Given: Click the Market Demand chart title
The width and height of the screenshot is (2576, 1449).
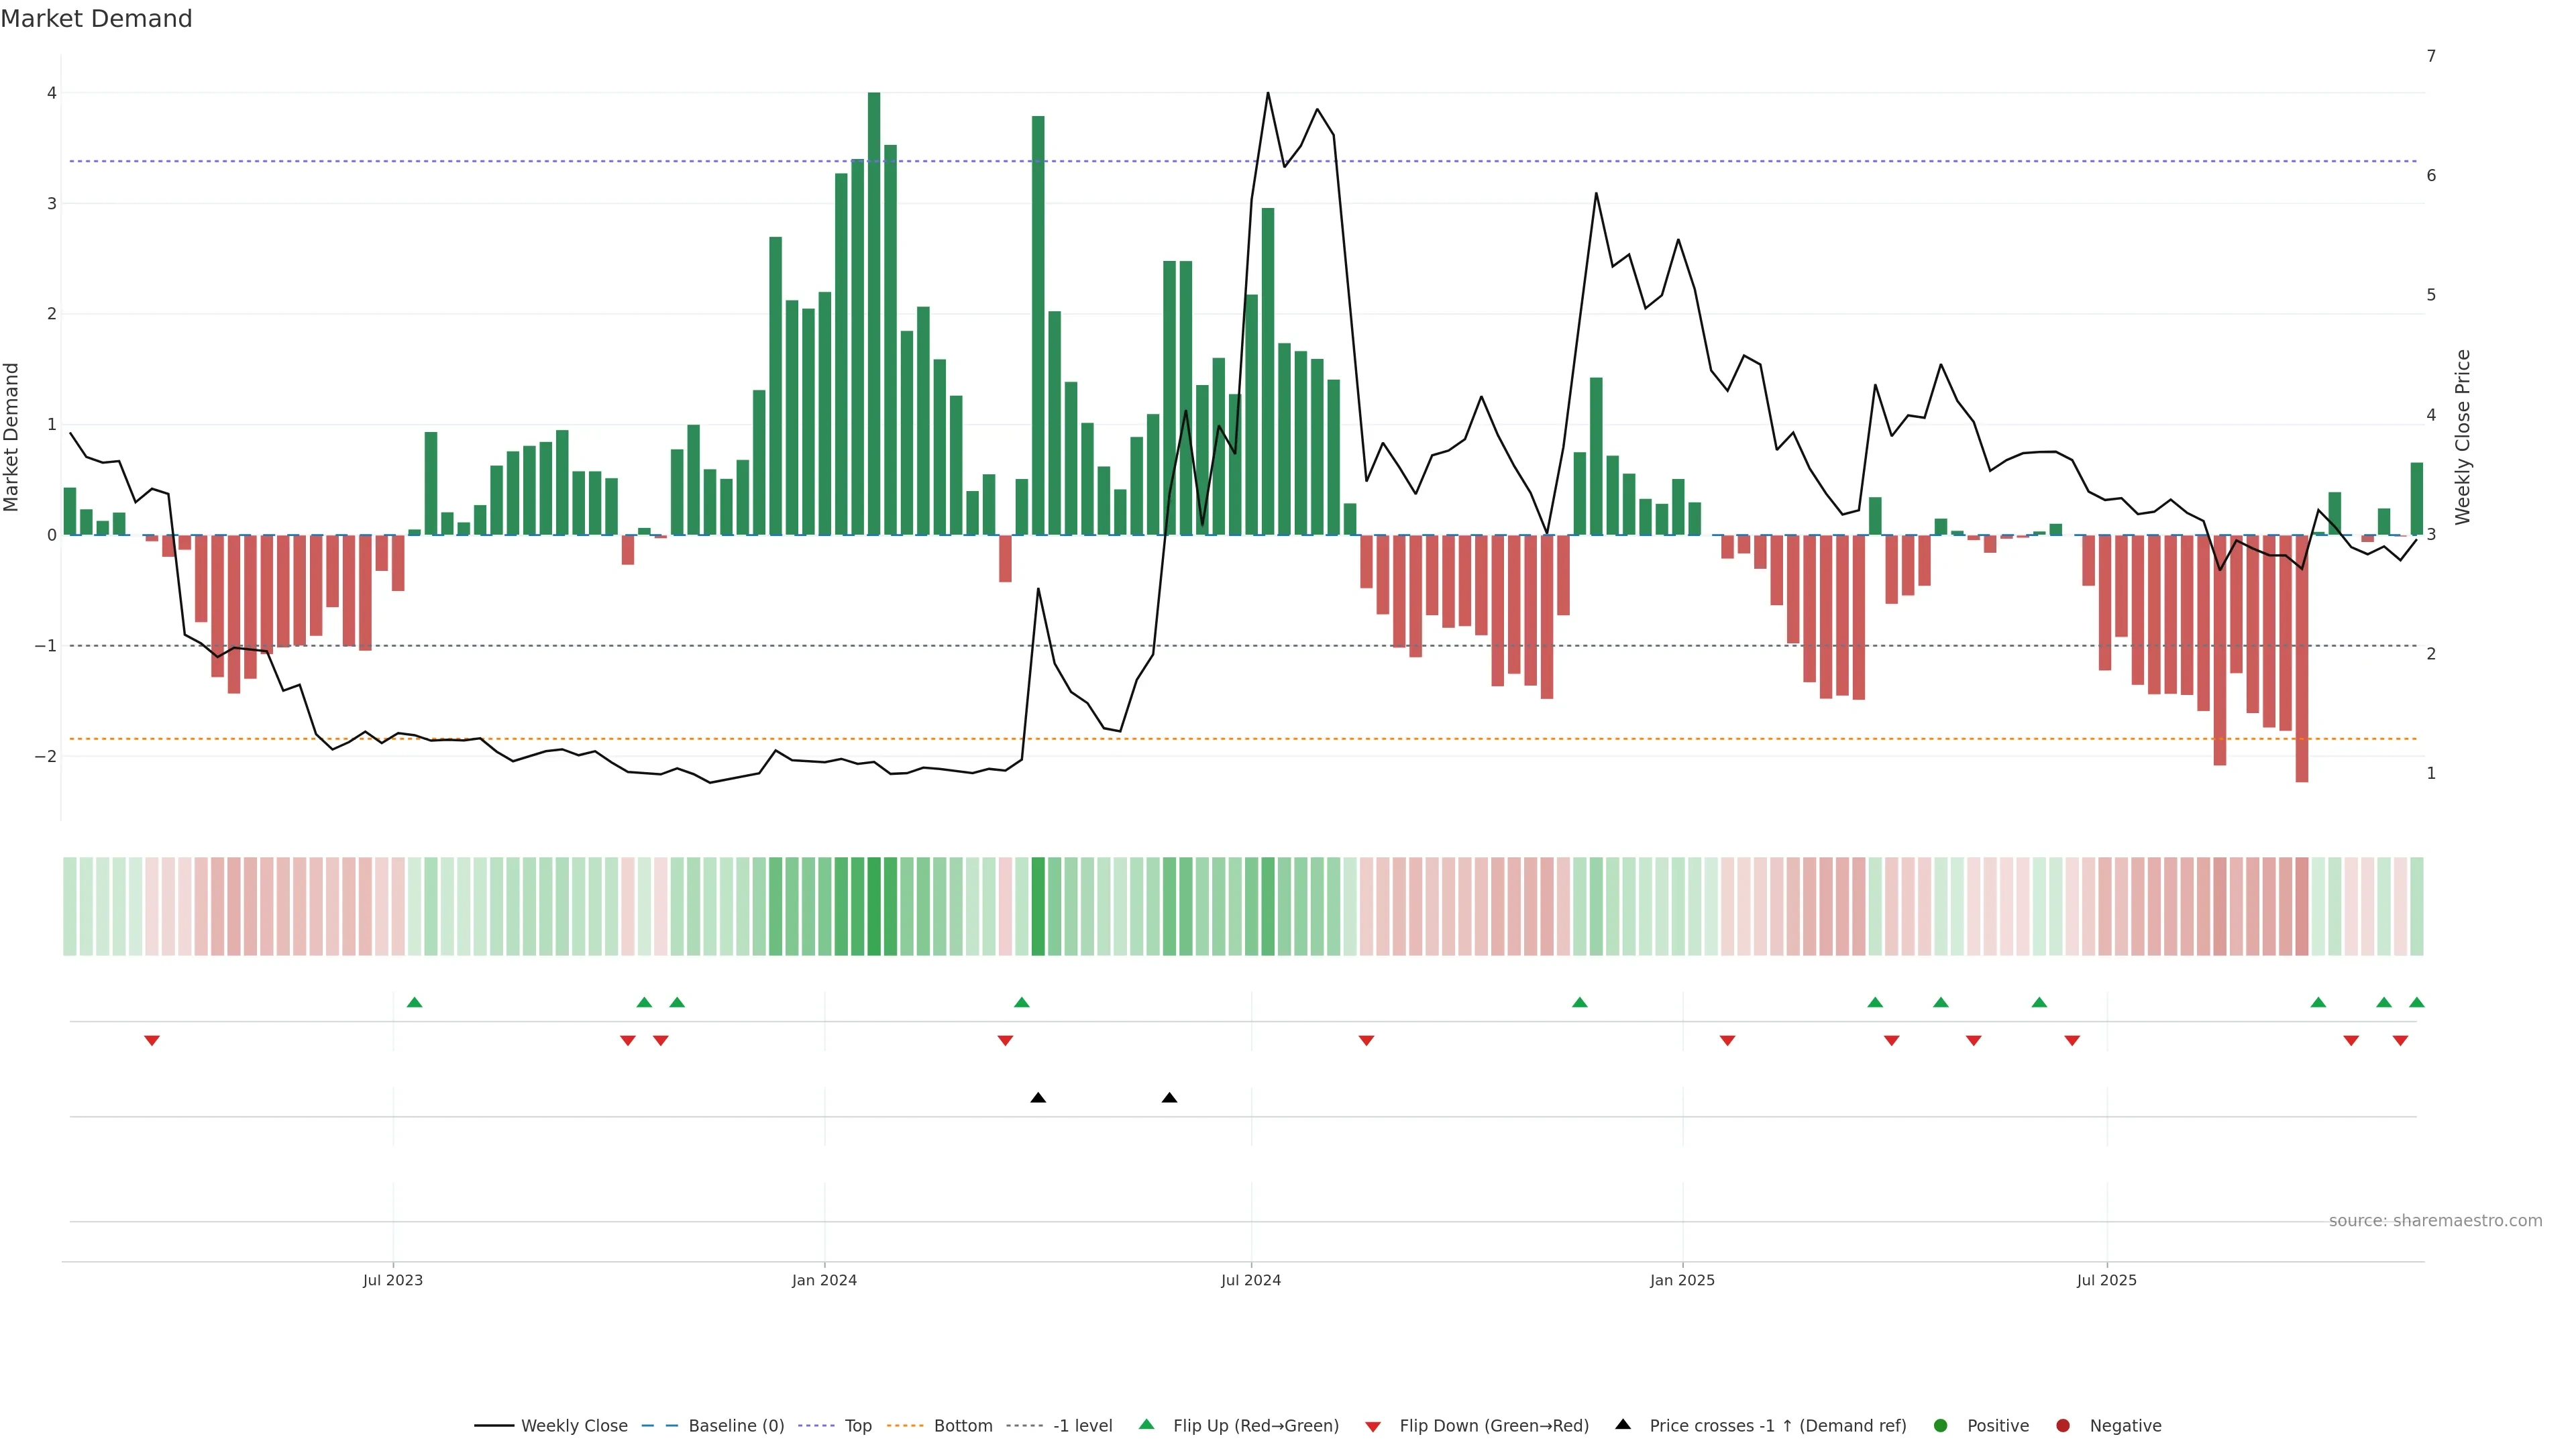Looking at the screenshot, I should (x=96, y=19).
